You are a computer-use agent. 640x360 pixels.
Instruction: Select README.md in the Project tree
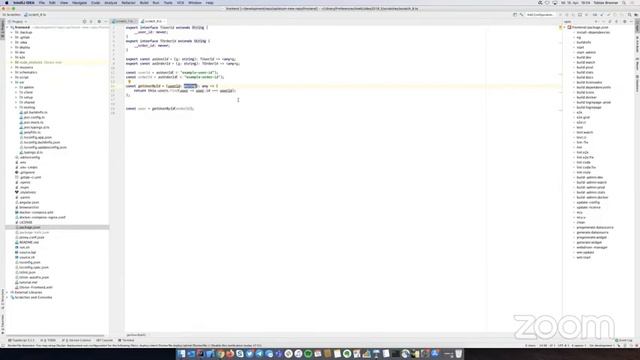tap(29, 242)
